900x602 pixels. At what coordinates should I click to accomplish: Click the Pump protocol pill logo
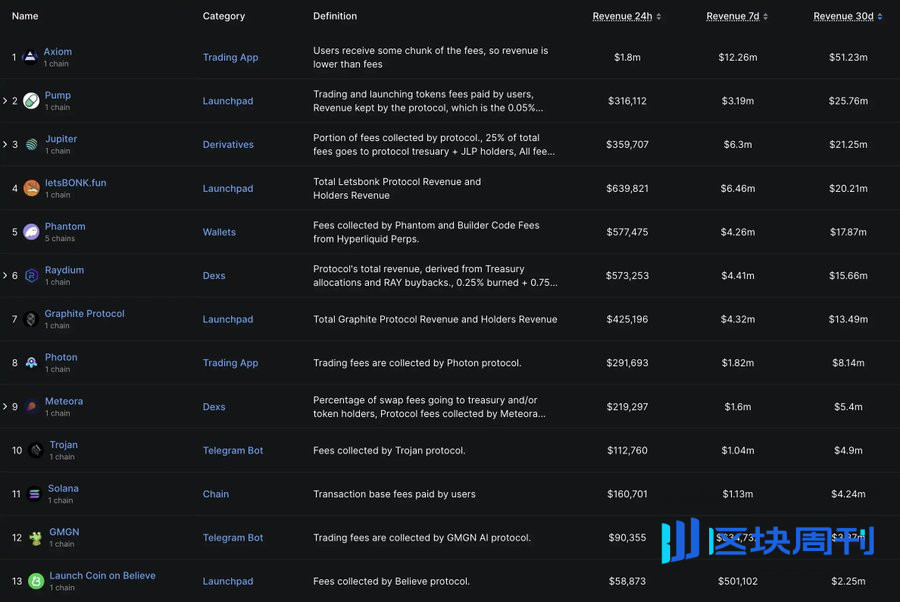(x=31, y=101)
